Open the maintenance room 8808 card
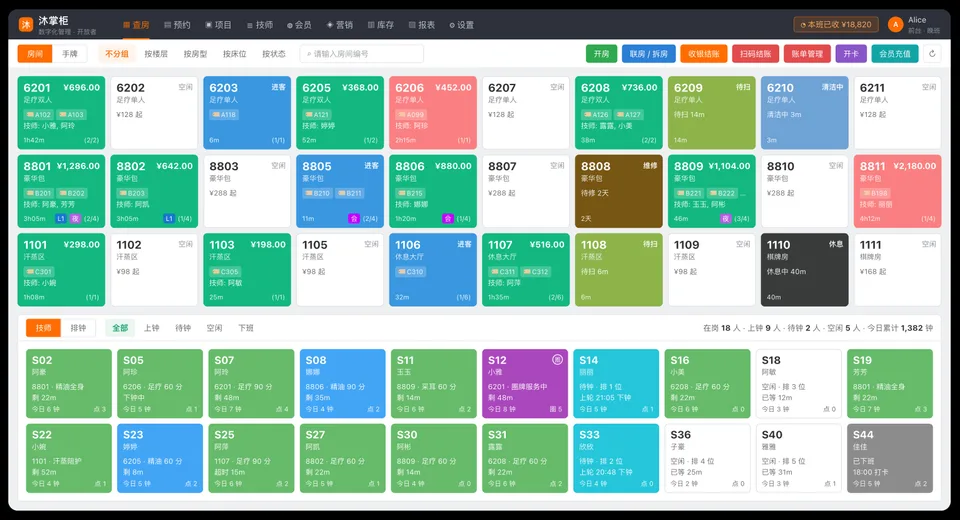This screenshot has width=960, height=520. (x=618, y=191)
